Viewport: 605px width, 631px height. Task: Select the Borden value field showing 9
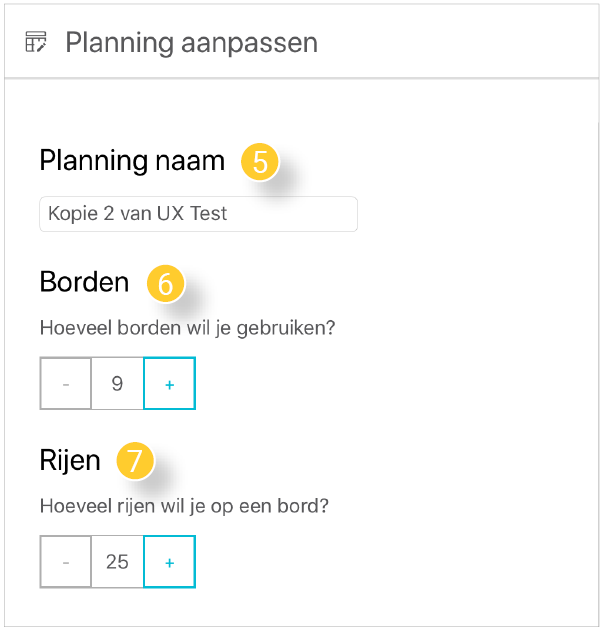pos(117,384)
